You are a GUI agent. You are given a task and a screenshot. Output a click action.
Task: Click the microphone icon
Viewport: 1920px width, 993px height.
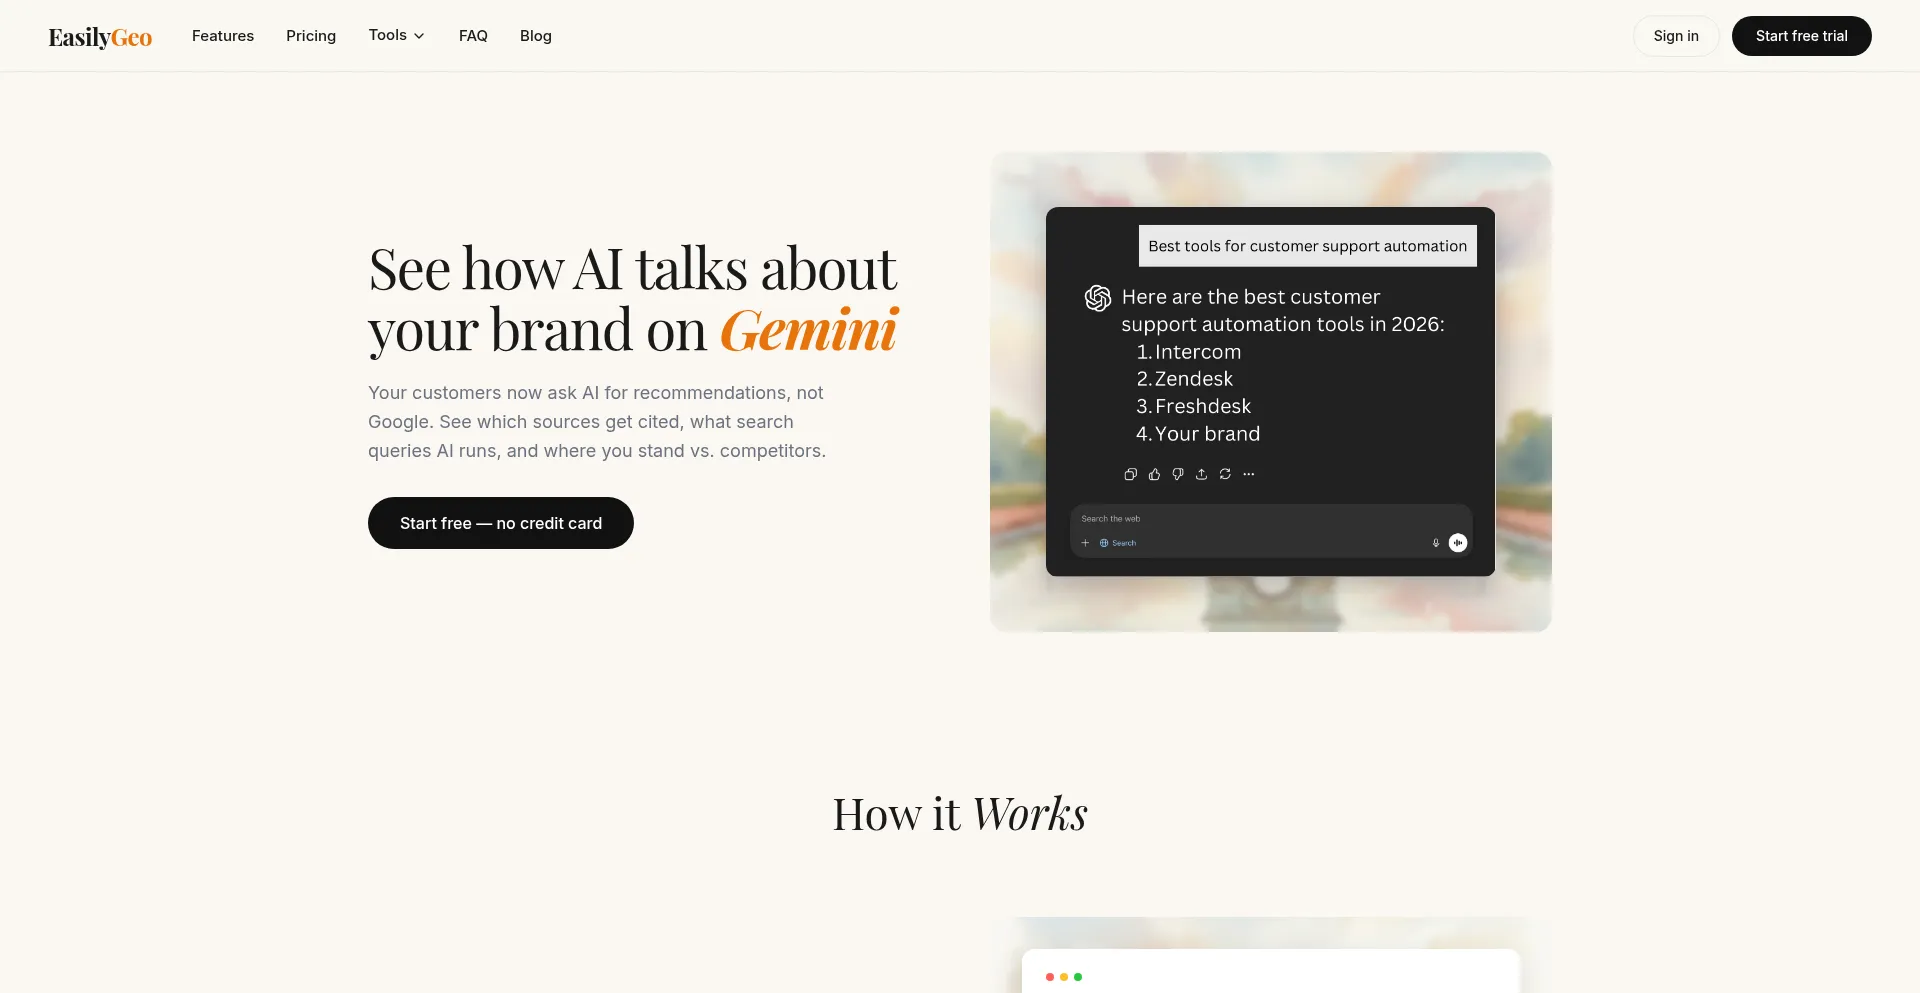(1436, 543)
